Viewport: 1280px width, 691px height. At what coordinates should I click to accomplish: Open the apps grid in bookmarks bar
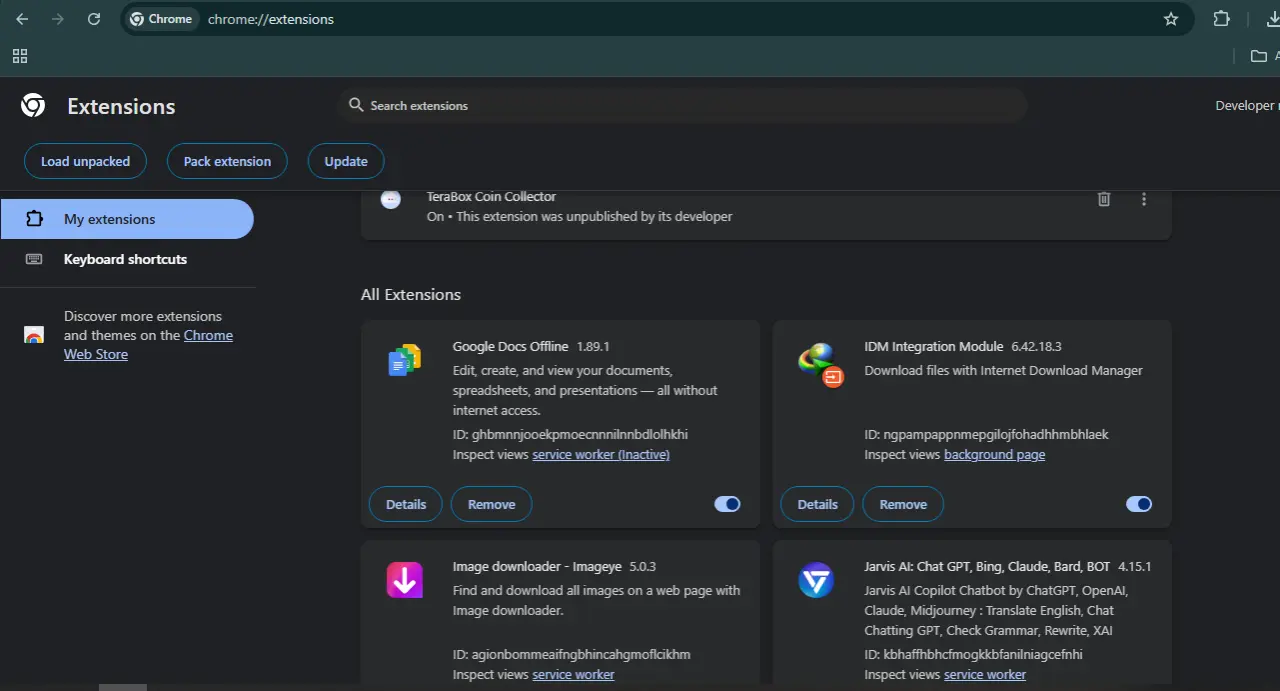click(20, 56)
